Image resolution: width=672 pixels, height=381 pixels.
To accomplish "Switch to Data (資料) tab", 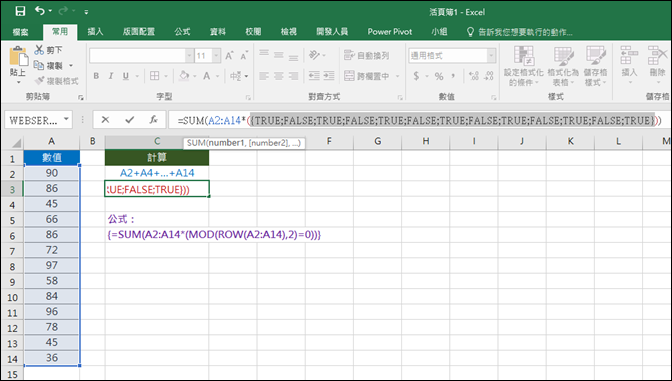I will click(218, 32).
